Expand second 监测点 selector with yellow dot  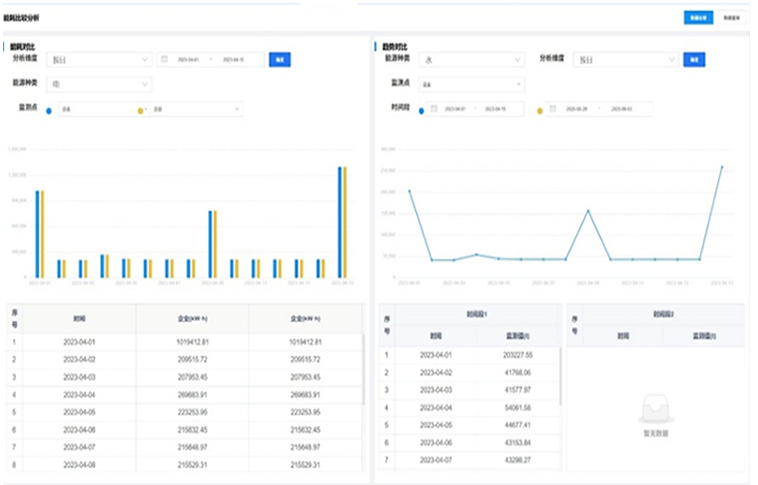click(x=195, y=108)
